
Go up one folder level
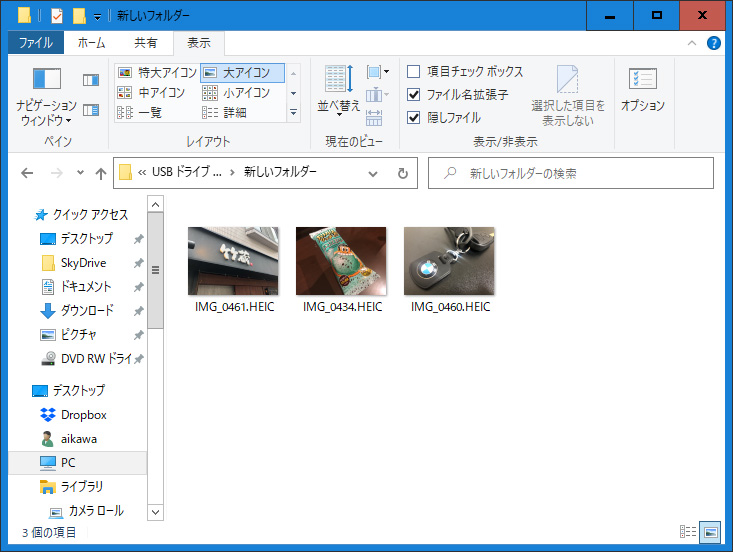pos(101,174)
